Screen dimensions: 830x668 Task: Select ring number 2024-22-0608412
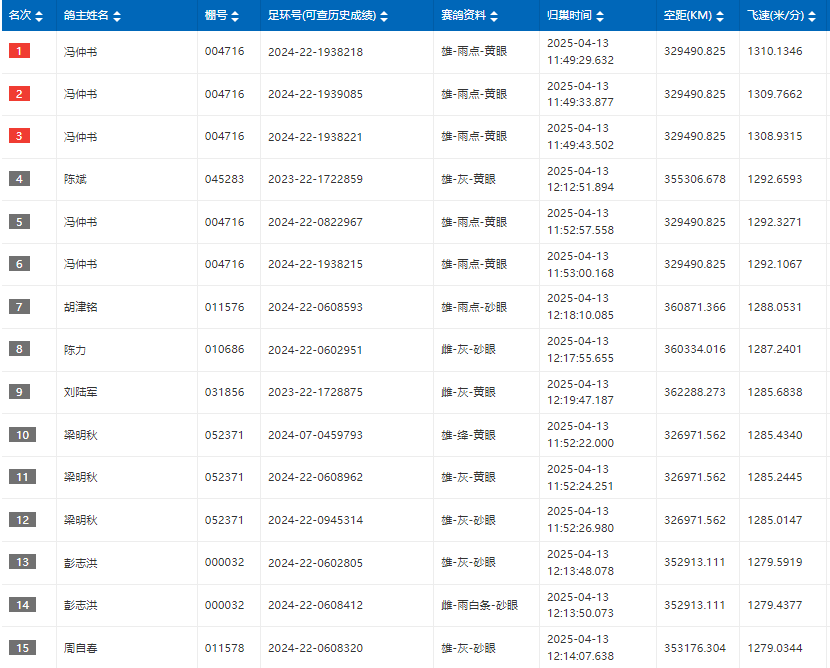pos(315,605)
